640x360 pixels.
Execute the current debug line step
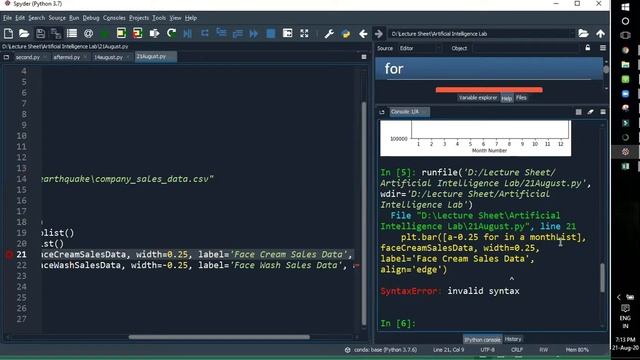pyautogui.click(x=204, y=33)
